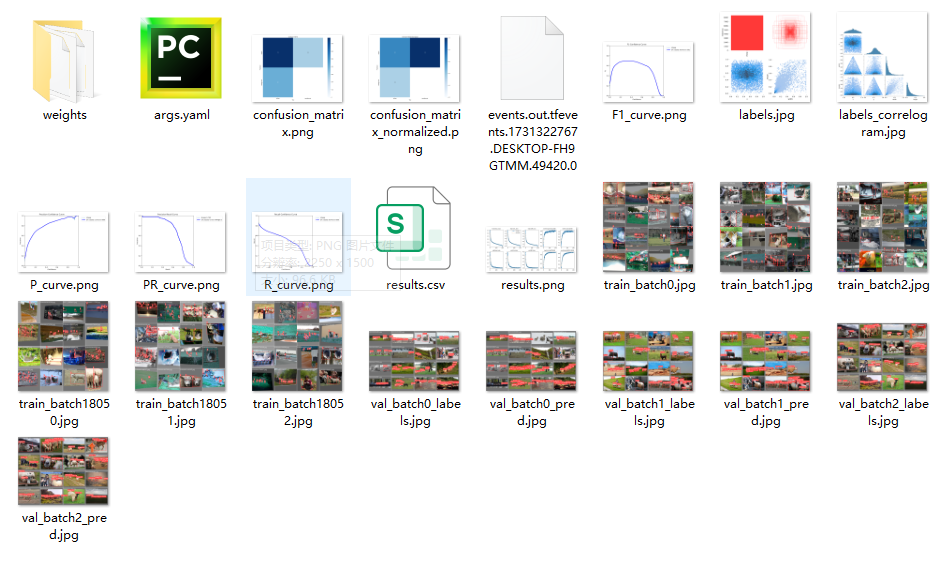
Task: Click the 'F1_curve.png' file name
Action: pyautogui.click(x=649, y=114)
